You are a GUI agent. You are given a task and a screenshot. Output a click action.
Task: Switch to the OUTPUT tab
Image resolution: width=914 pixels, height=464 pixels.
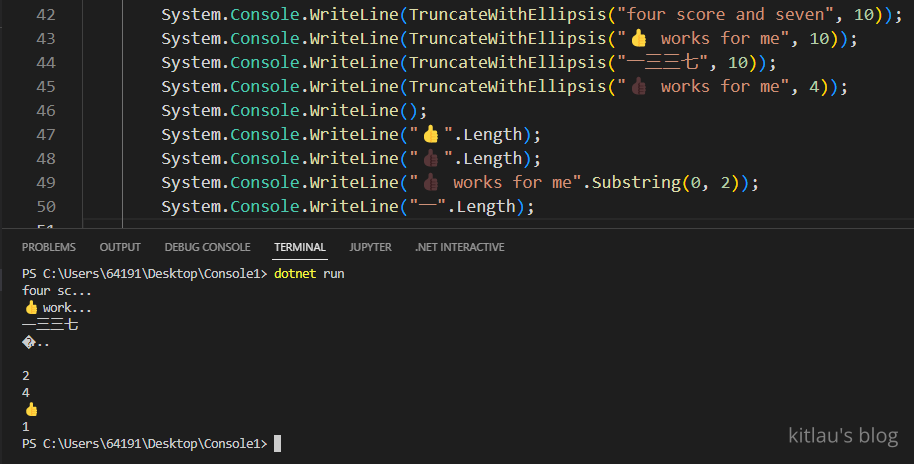[x=120, y=247]
